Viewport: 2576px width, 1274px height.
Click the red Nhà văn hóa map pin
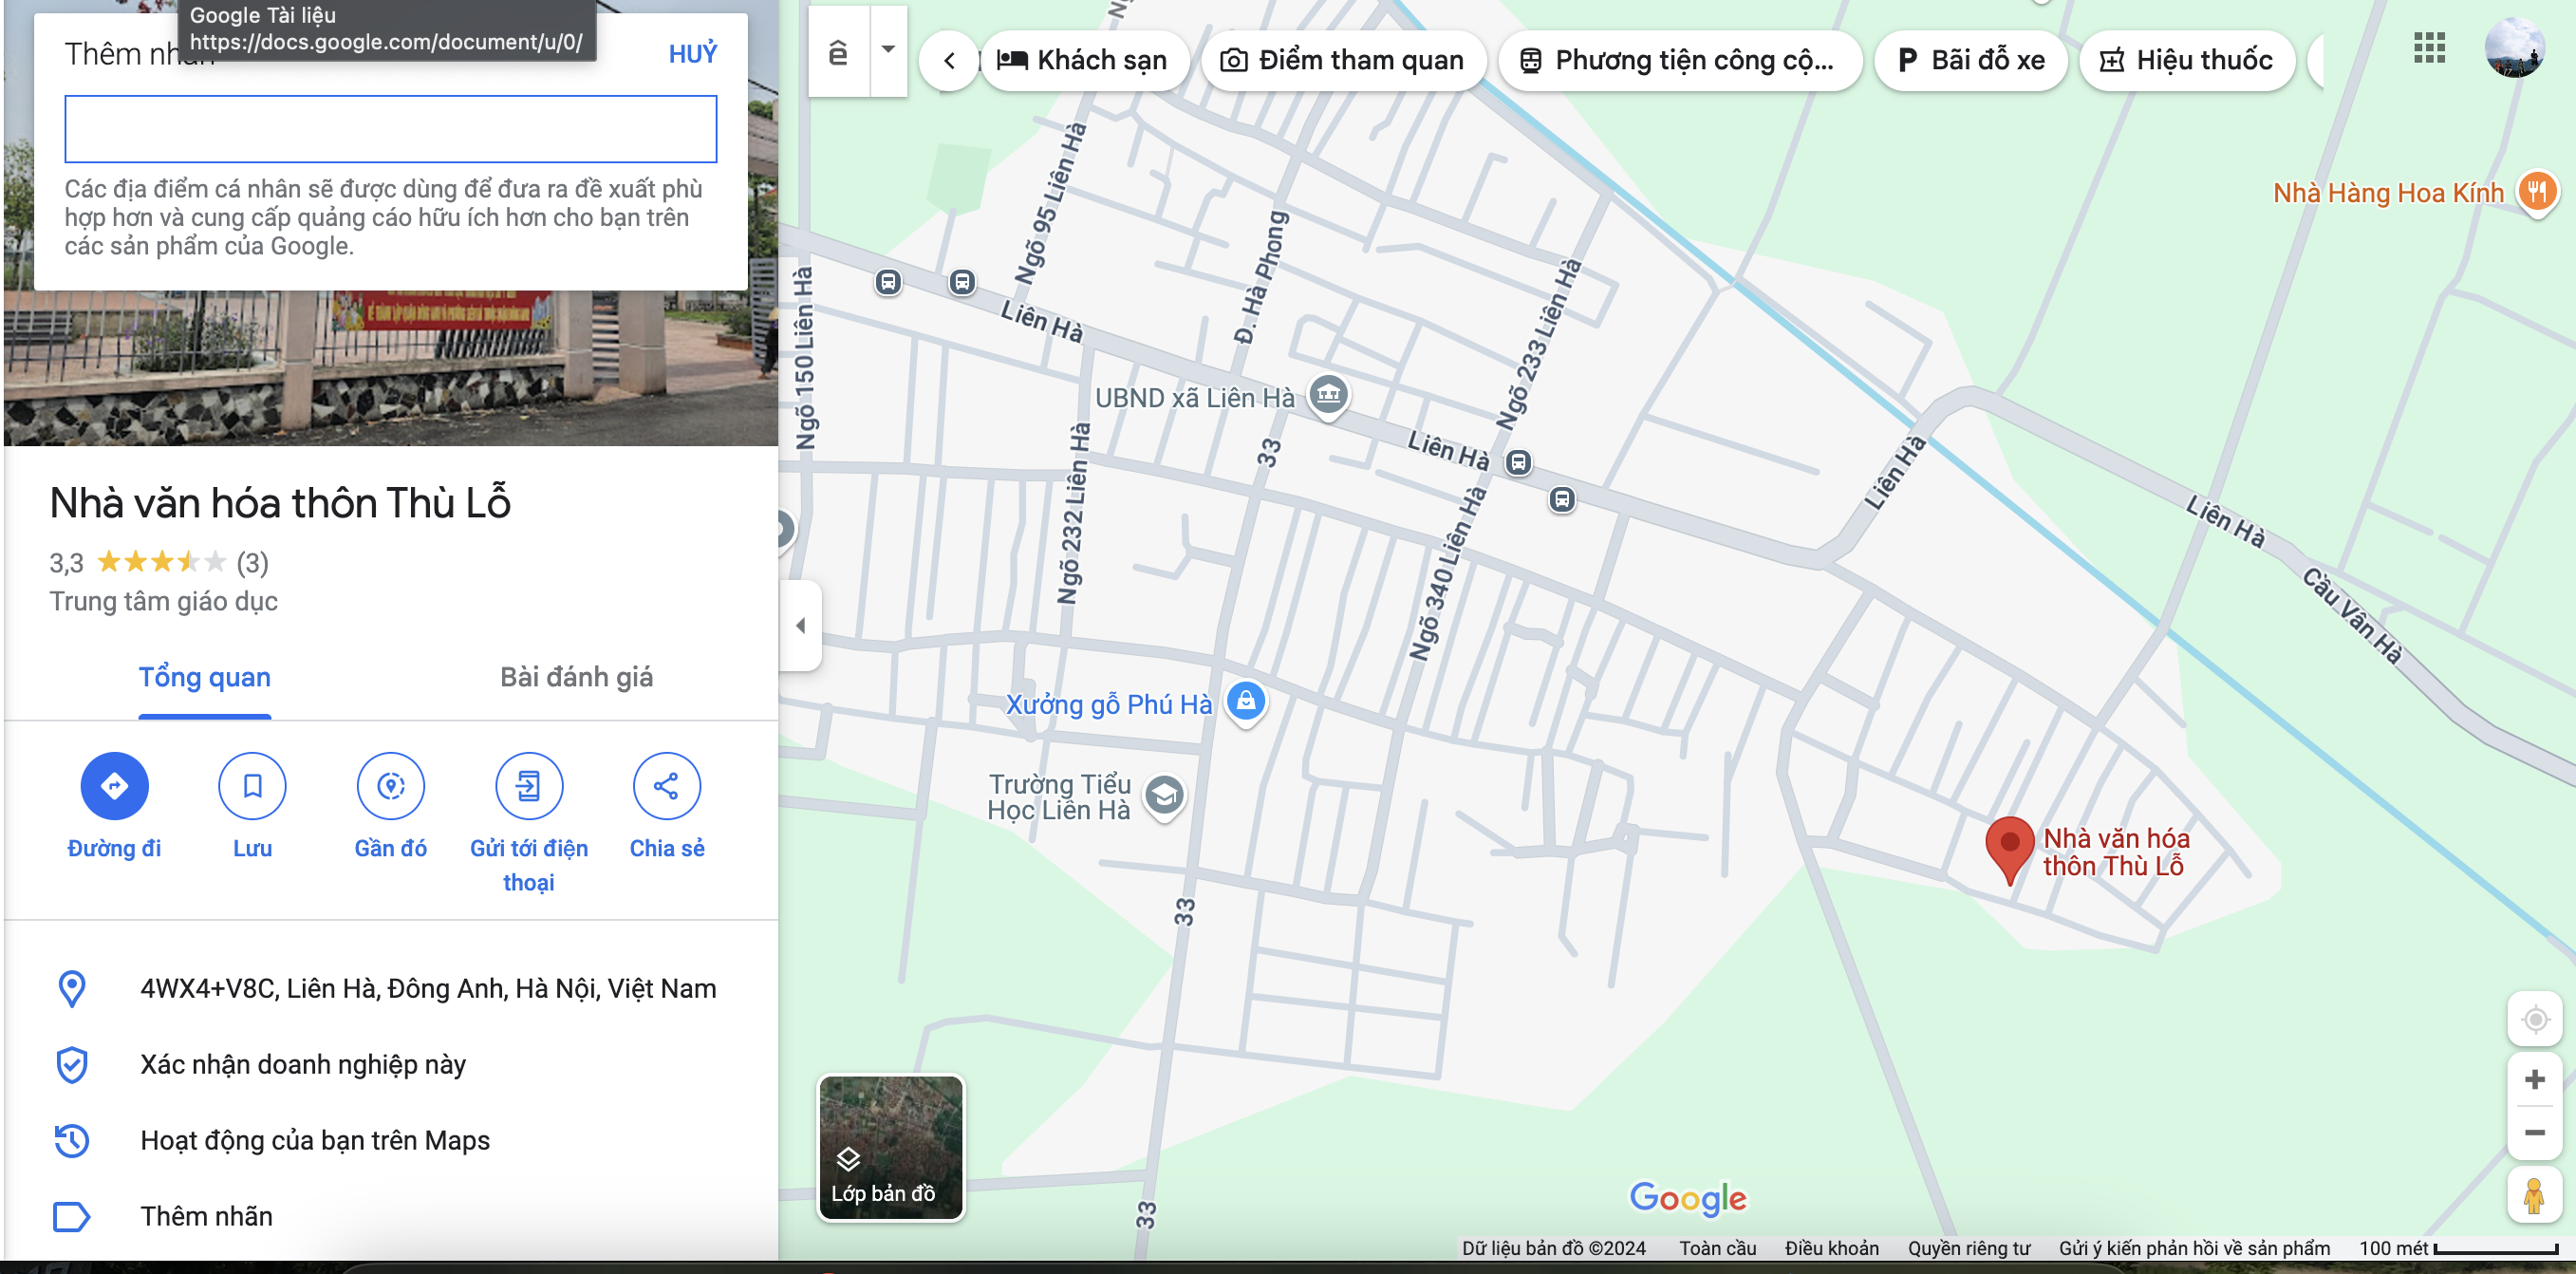(2009, 850)
